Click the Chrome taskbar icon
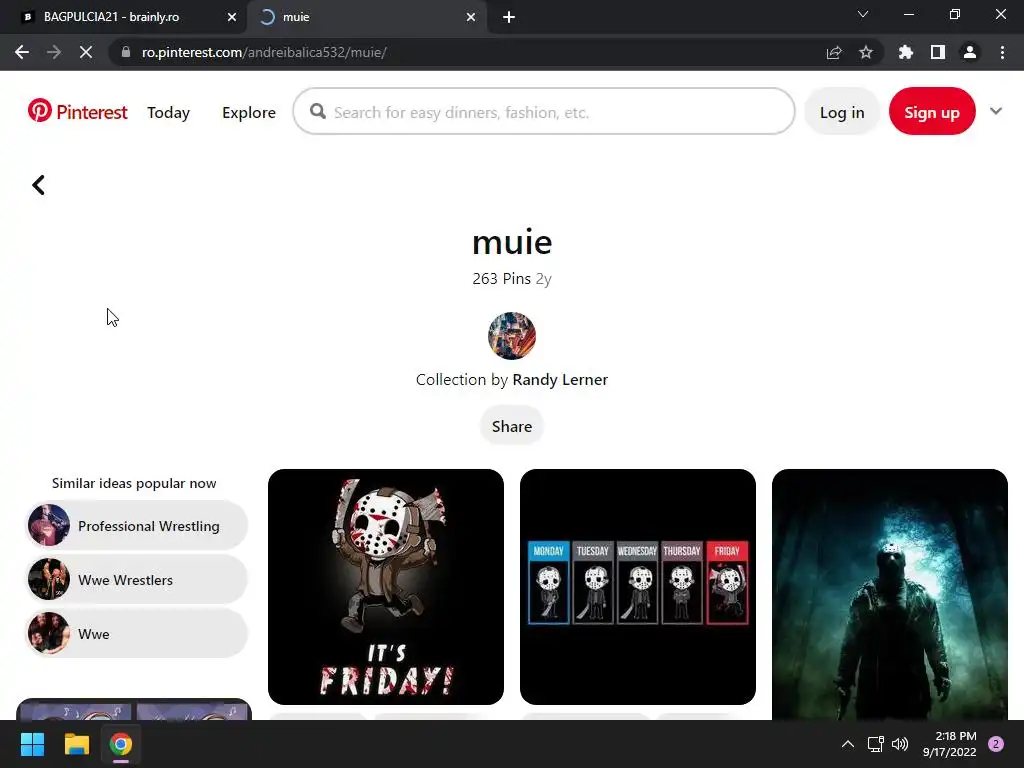 click(x=121, y=744)
